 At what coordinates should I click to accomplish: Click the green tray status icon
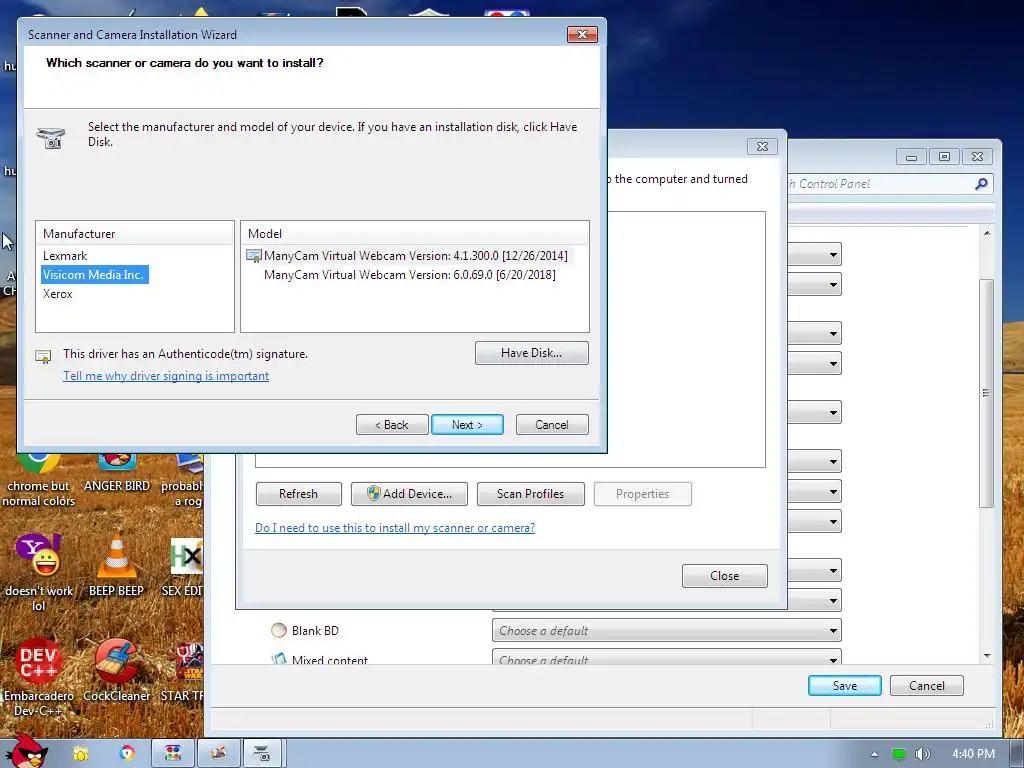pyautogui.click(x=899, y=754)
